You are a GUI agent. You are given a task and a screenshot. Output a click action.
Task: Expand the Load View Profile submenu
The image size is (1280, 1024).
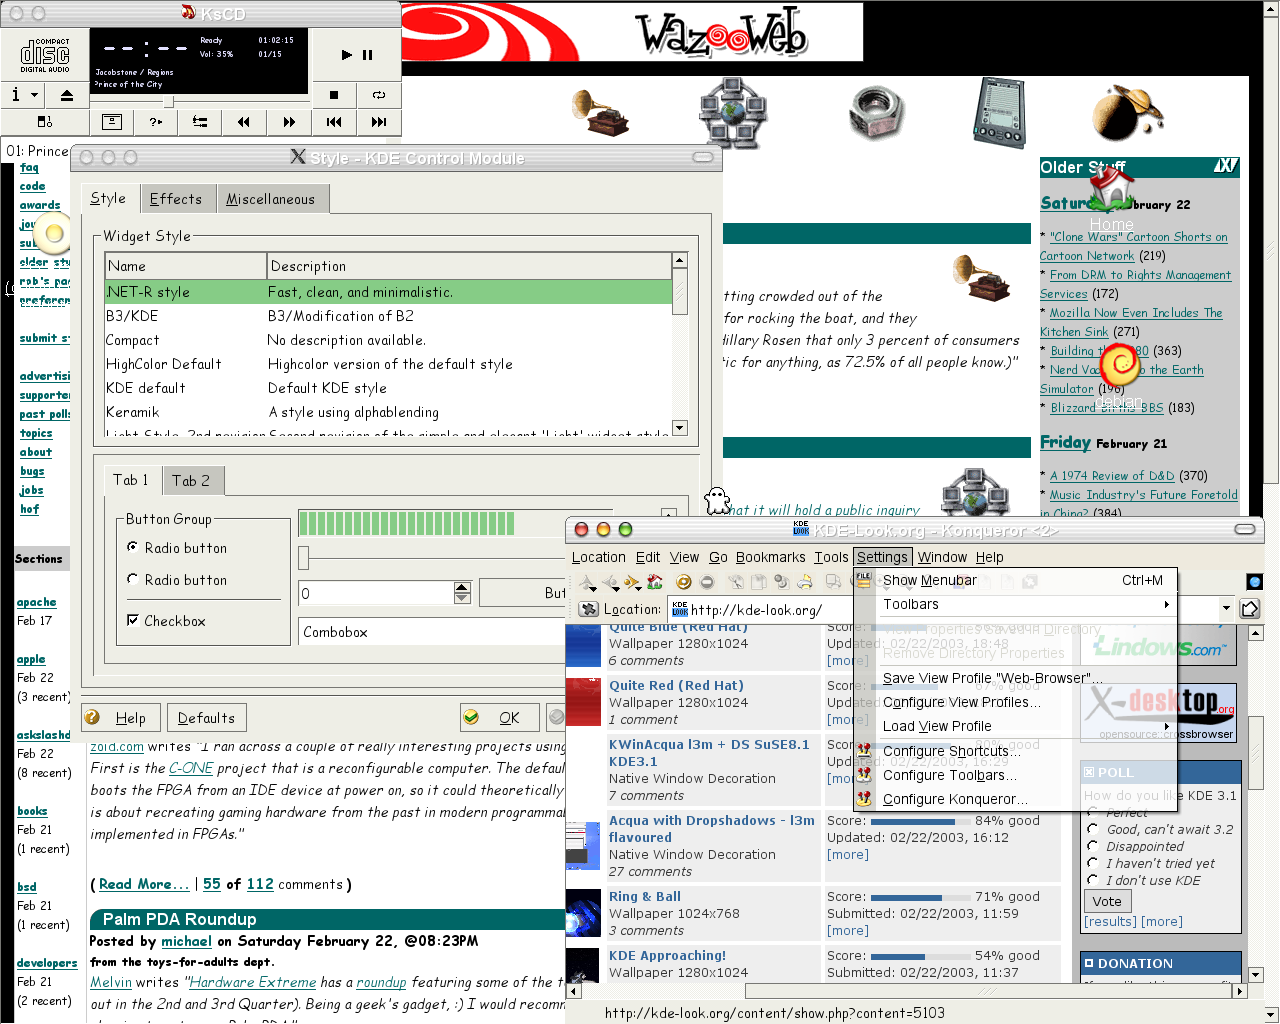pos(1015,726)
